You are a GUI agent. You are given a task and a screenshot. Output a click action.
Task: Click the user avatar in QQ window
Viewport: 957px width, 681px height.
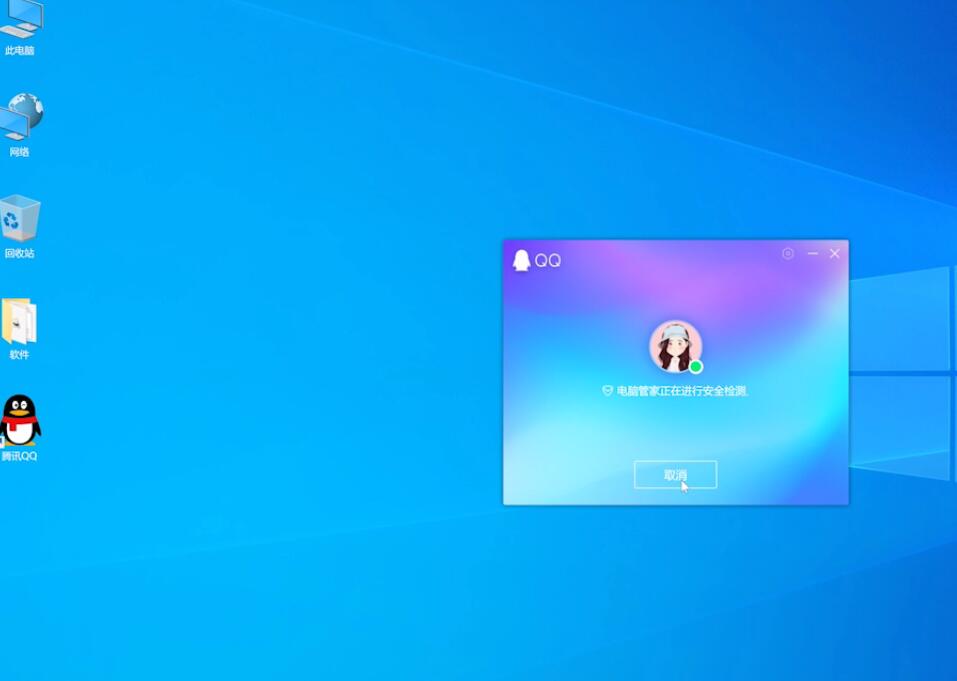coord(675,346)
